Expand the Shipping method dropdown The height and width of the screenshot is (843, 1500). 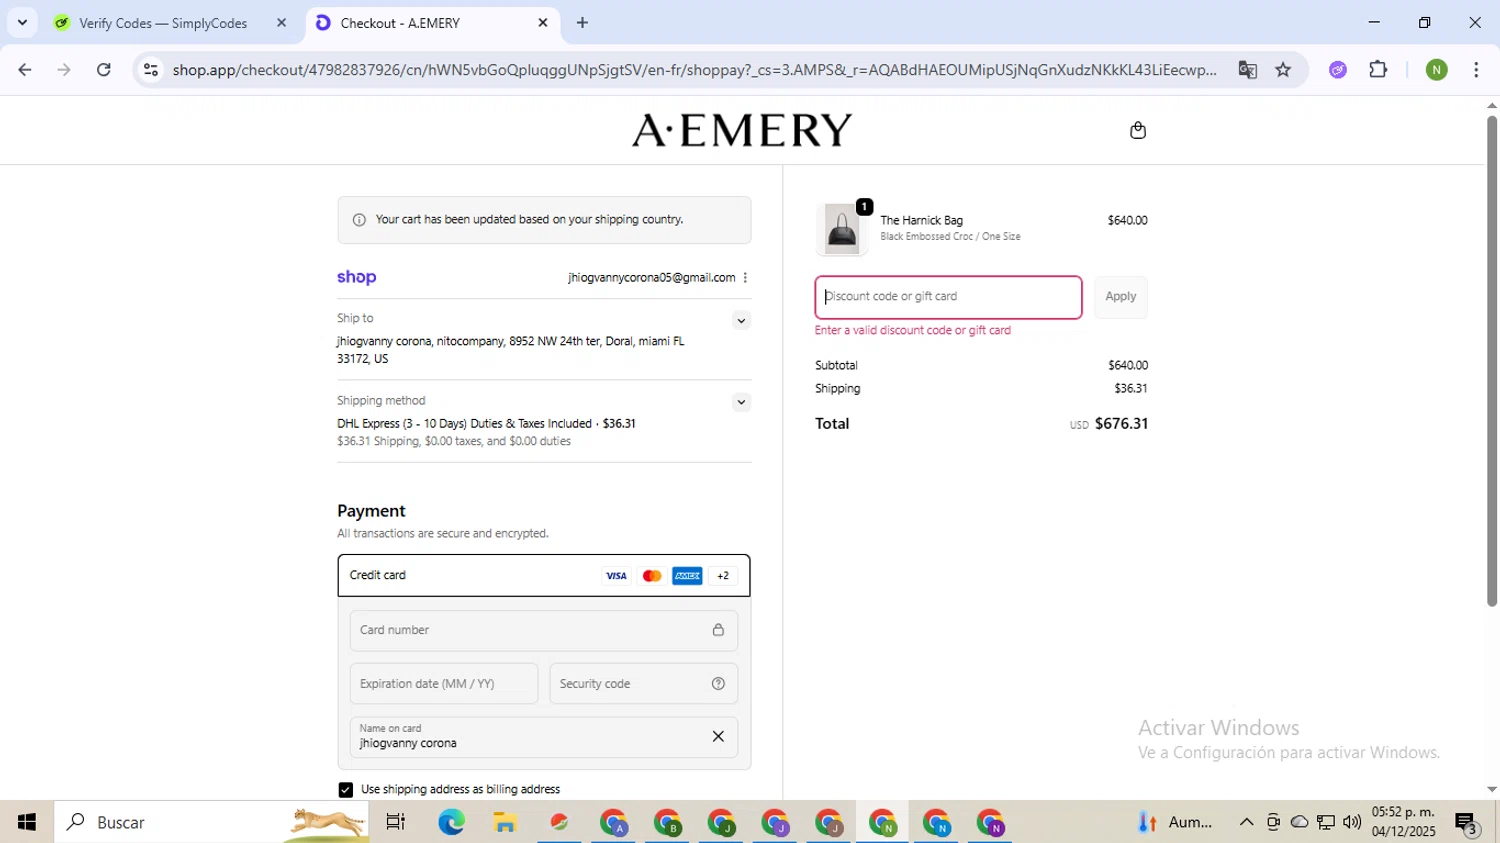coord(741,402)
